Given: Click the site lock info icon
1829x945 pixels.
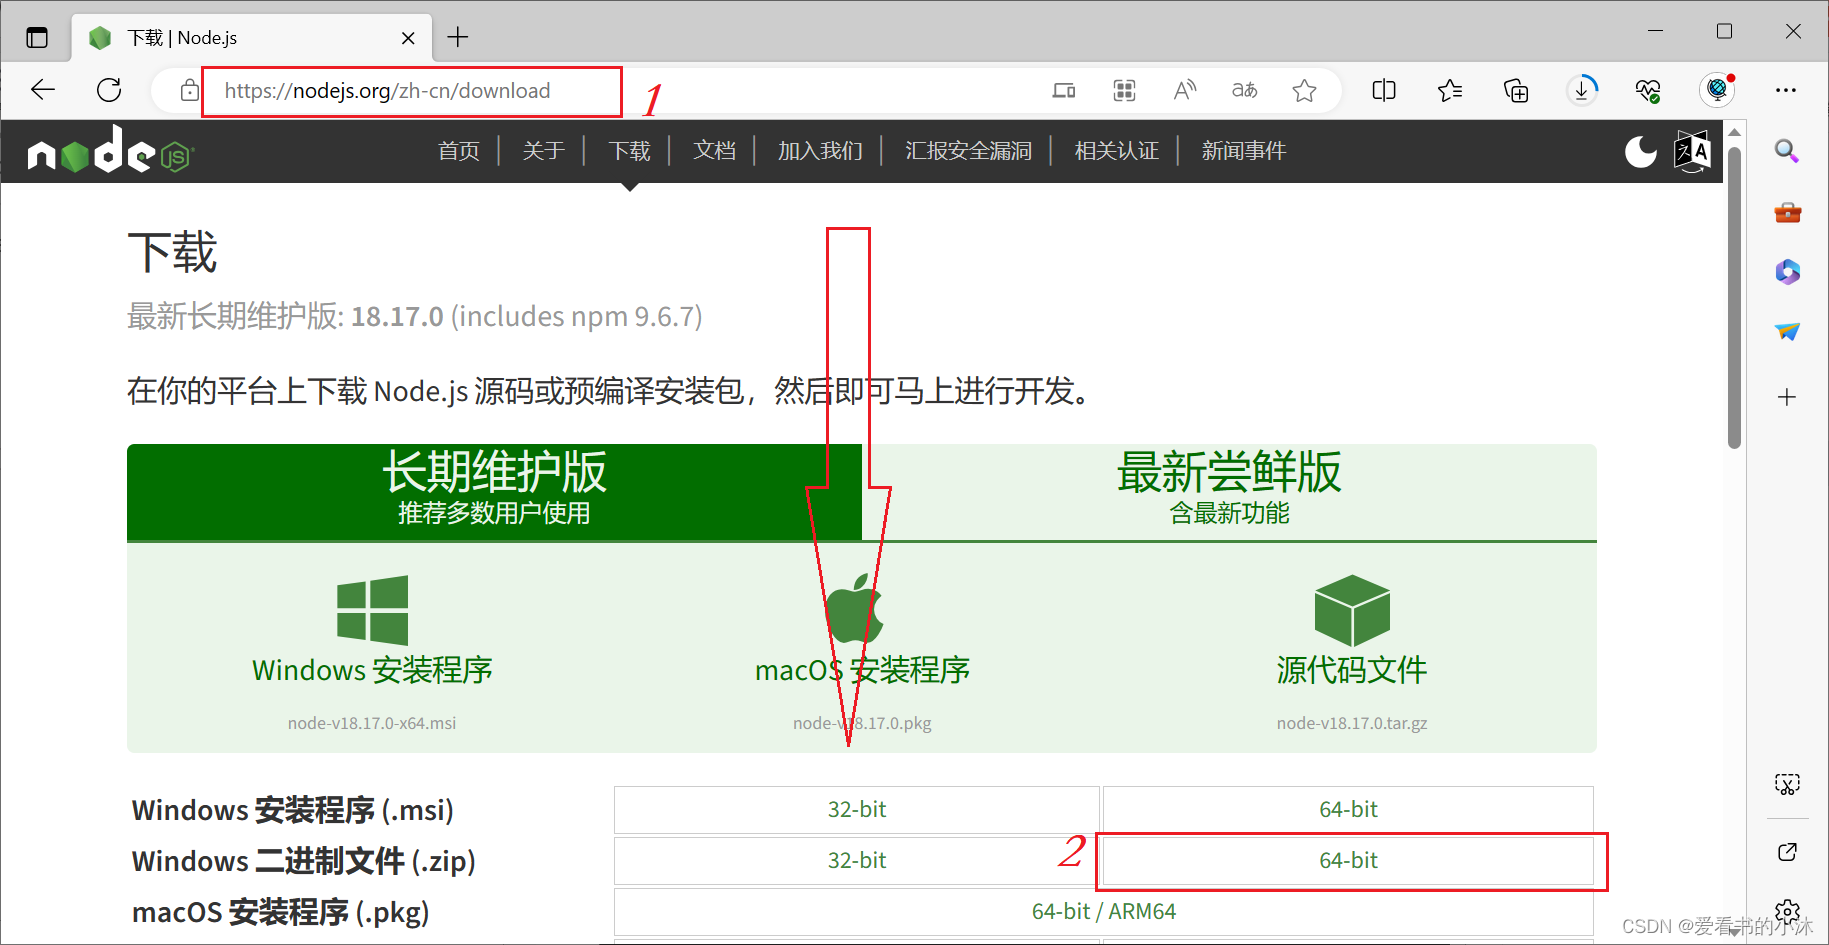Looking at the screenshot, I should click(x=189, y=91).
